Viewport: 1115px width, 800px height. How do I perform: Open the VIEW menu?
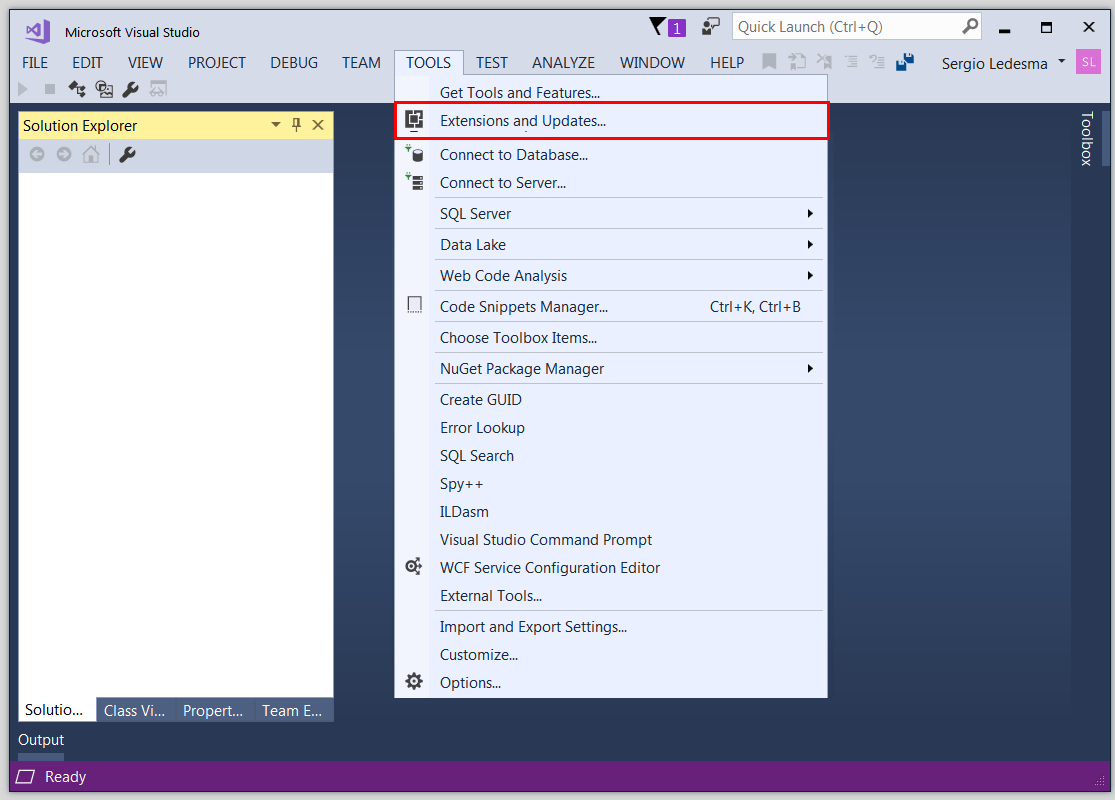point(145,63)
